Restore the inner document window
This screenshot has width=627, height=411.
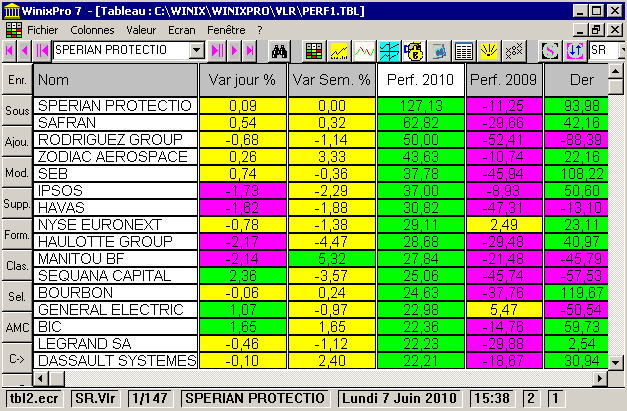(x=597, y=30)
